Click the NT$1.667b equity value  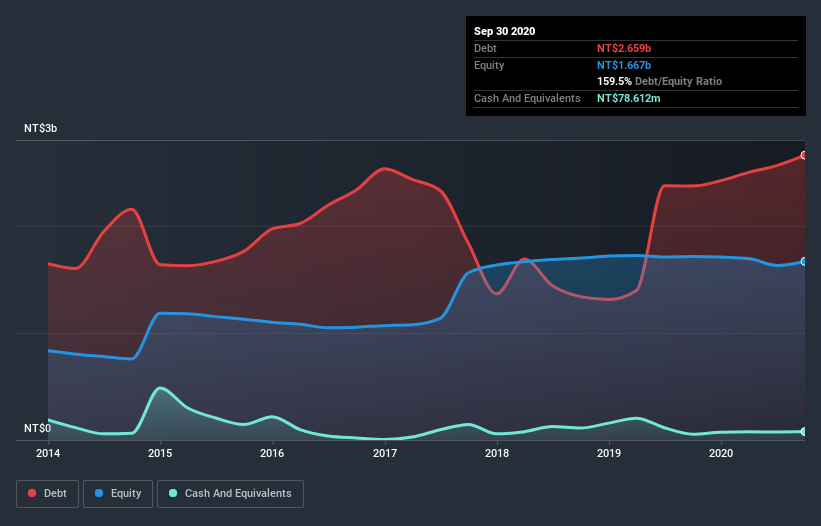pyautogui.click(x=624, y=65)
